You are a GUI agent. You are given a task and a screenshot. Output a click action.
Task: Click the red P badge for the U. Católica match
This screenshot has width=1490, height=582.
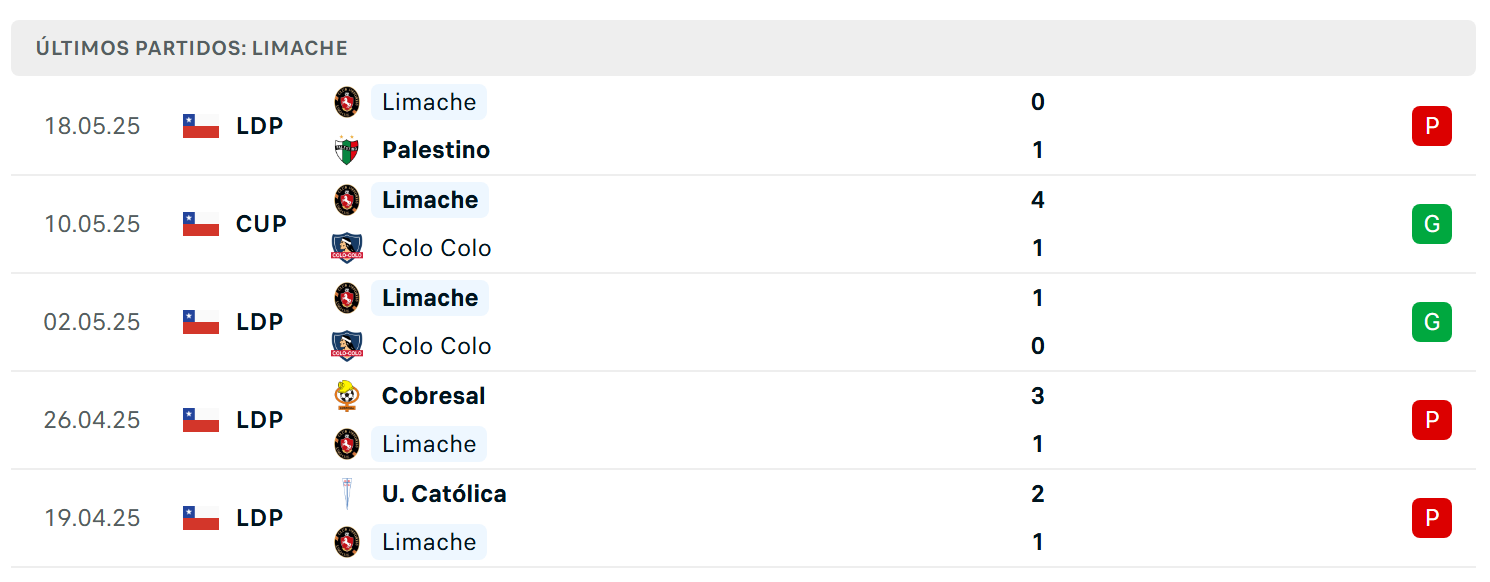point(1431,518)
